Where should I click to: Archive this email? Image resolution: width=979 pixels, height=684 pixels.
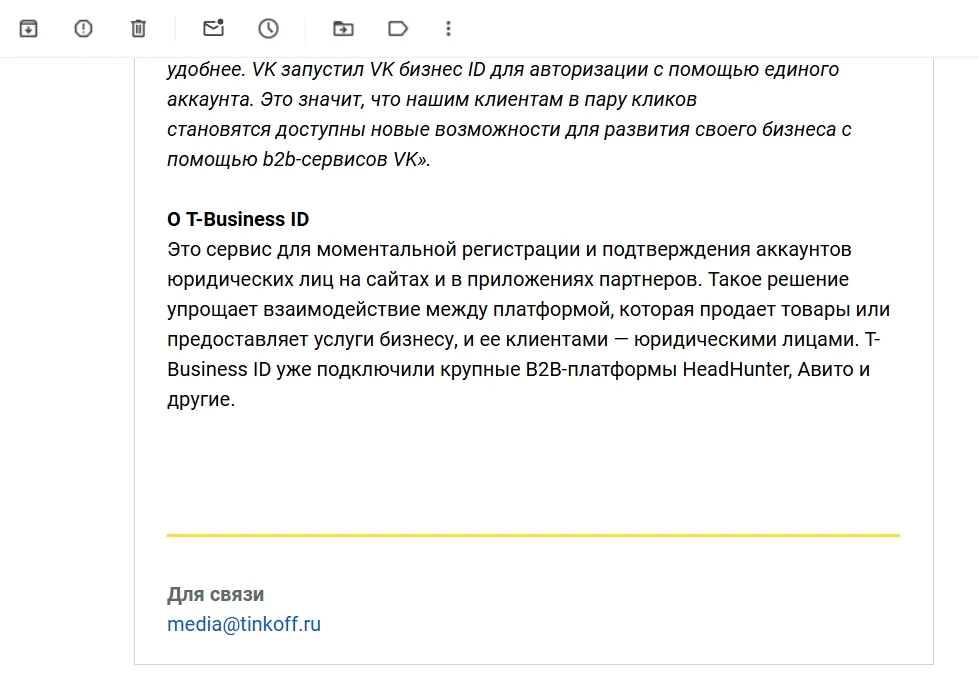(29, 29)
